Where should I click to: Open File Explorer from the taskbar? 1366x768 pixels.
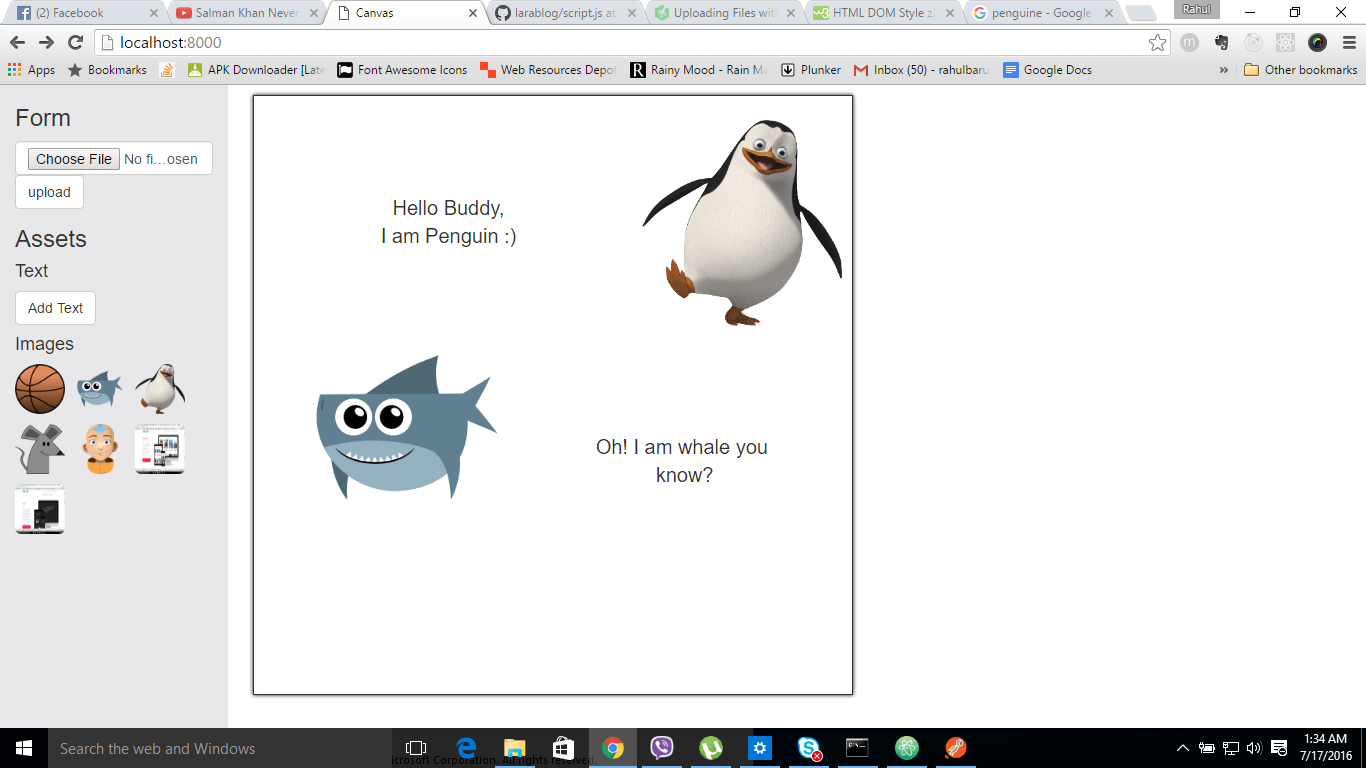pos(515,748)
